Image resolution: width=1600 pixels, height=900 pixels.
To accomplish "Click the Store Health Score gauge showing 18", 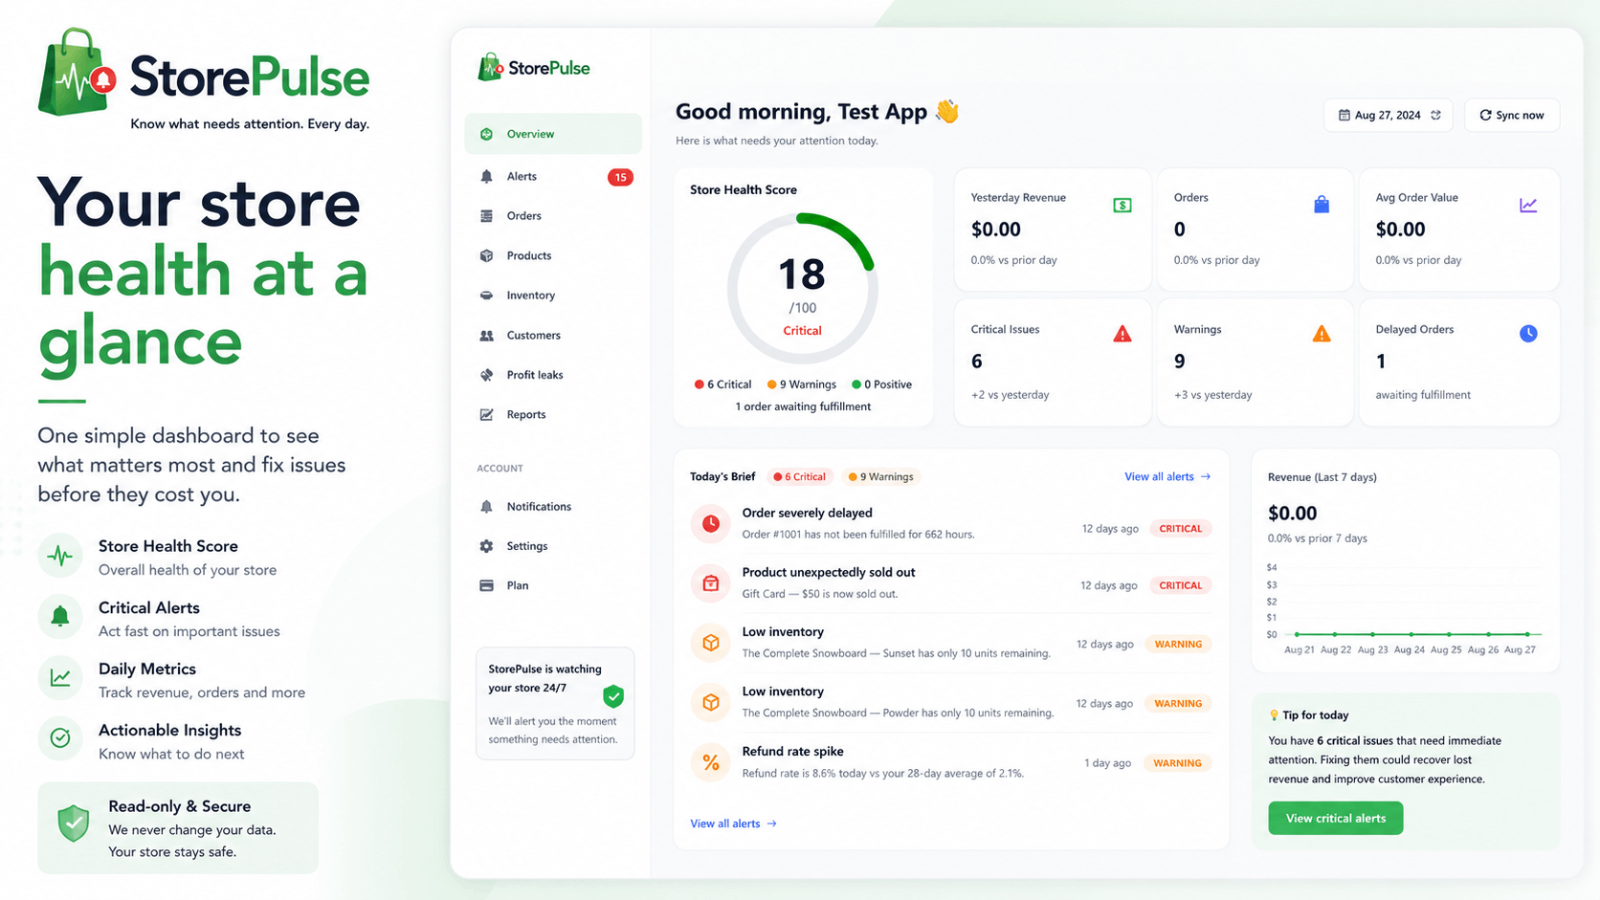I will pos(802,289).
